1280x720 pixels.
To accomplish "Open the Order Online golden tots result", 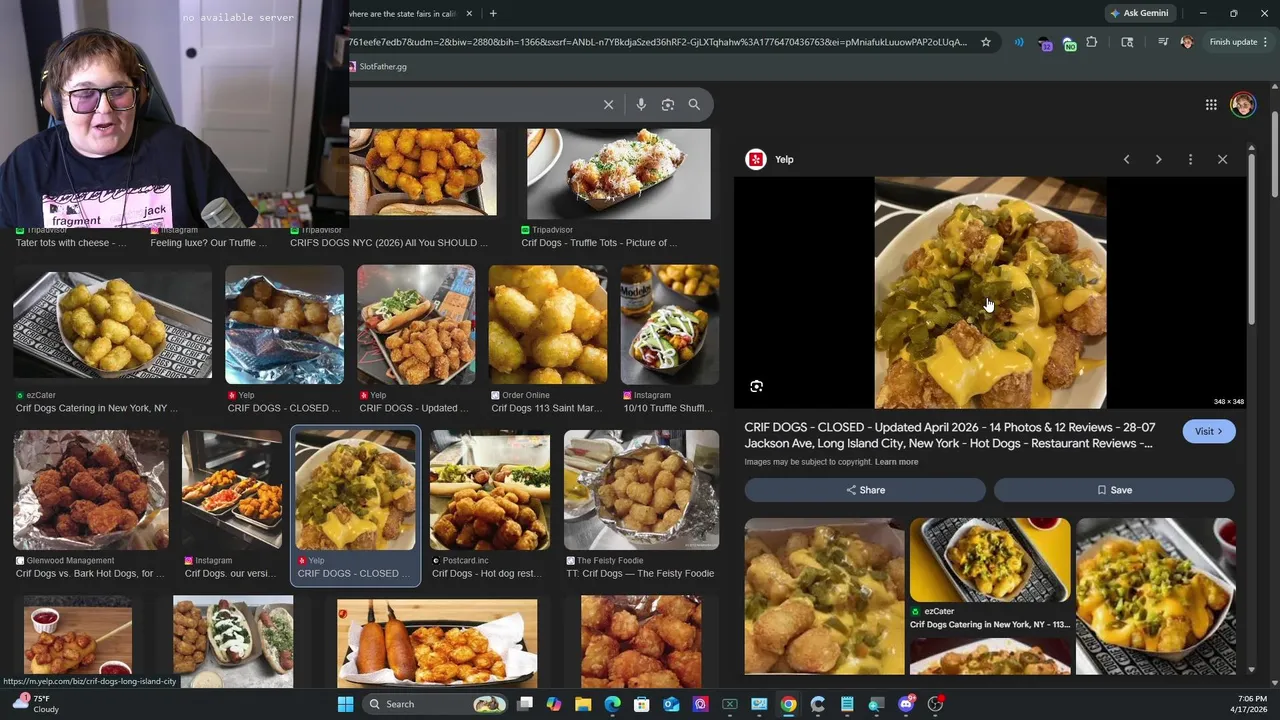I will 548,325.
